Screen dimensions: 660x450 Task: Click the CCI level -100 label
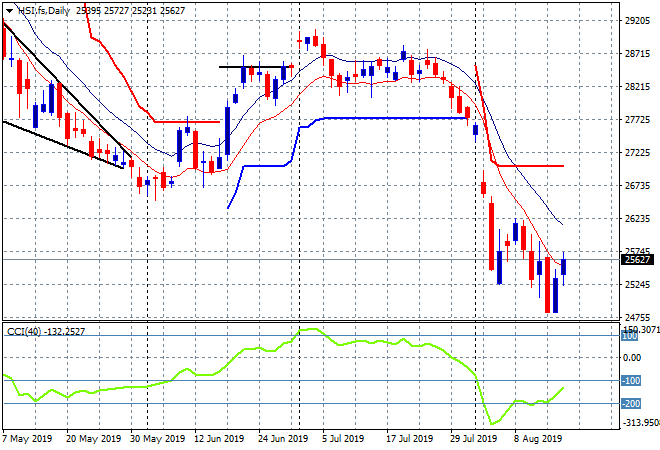[631, 381]
